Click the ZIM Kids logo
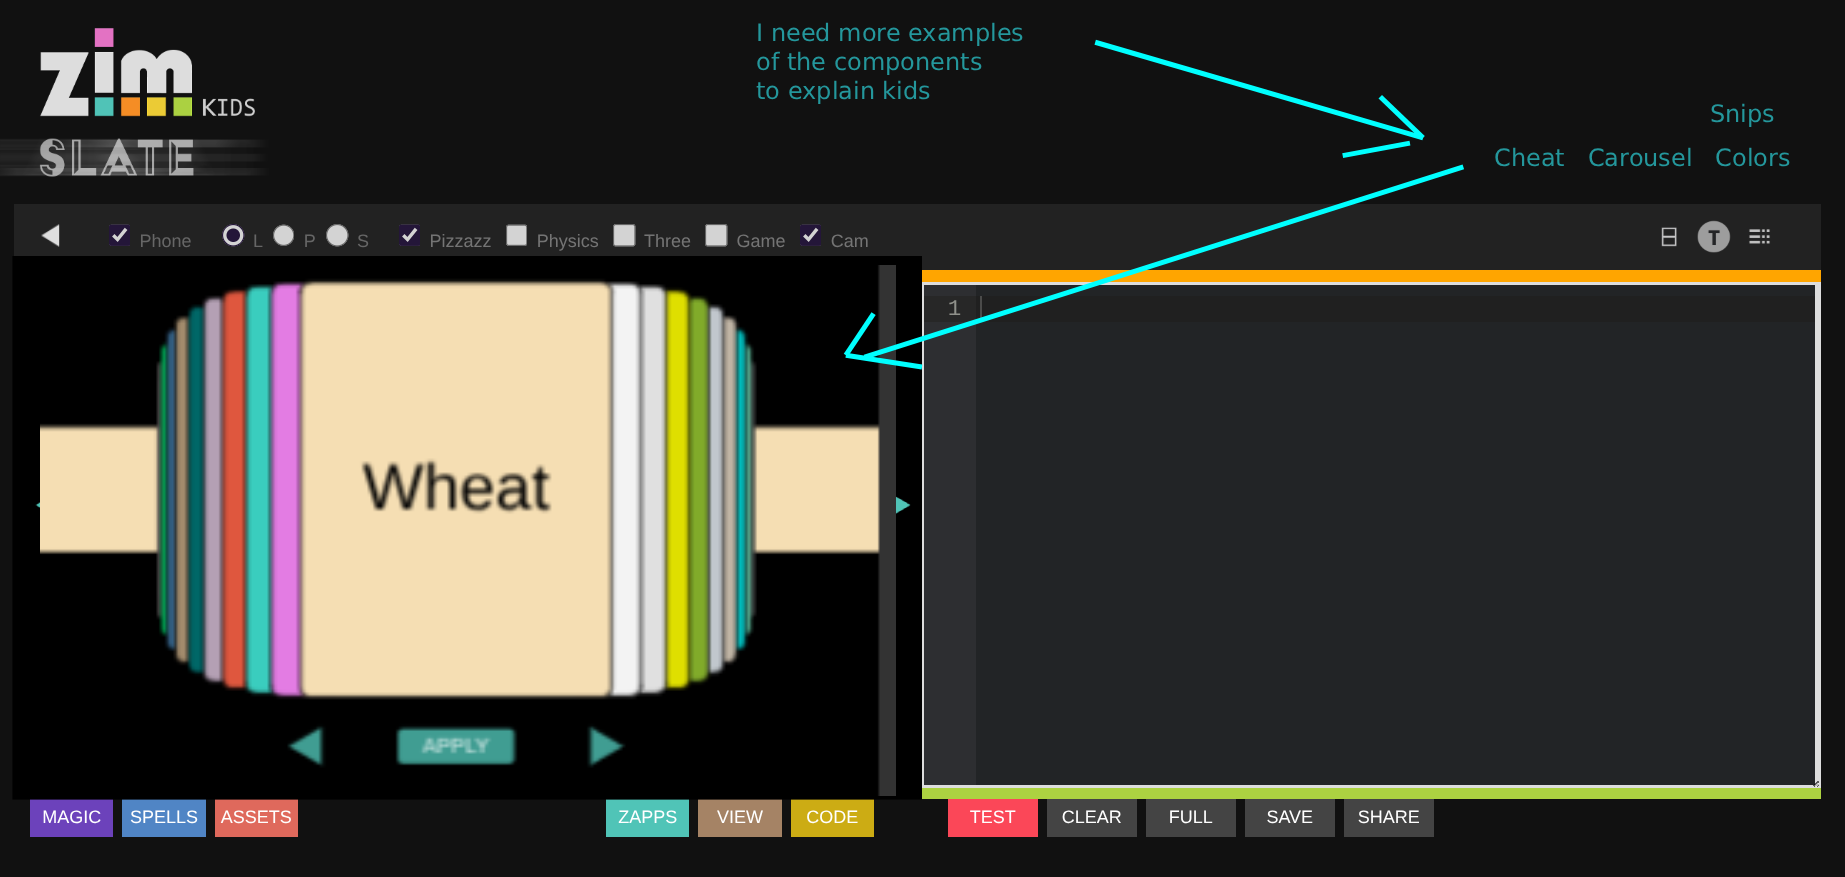1845x877 pixels. point(147,76)
